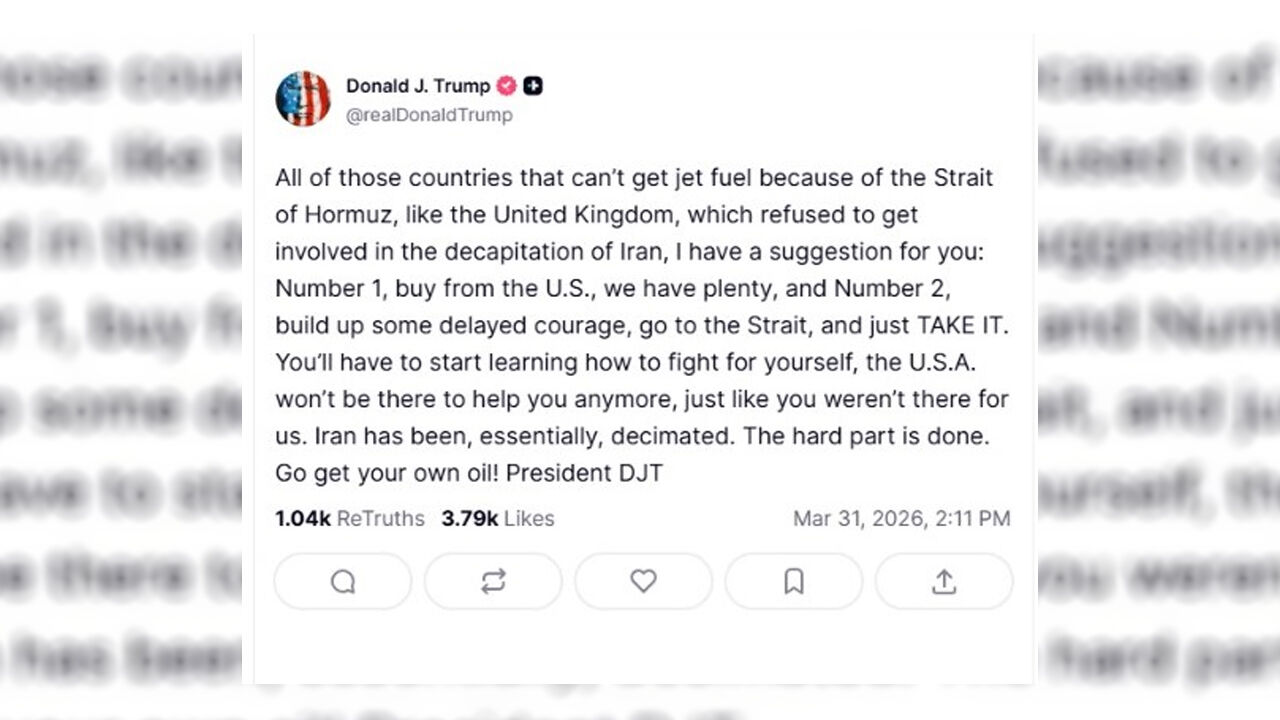Bookmark the post using the bookmark icon

click(x=793, y=581)
